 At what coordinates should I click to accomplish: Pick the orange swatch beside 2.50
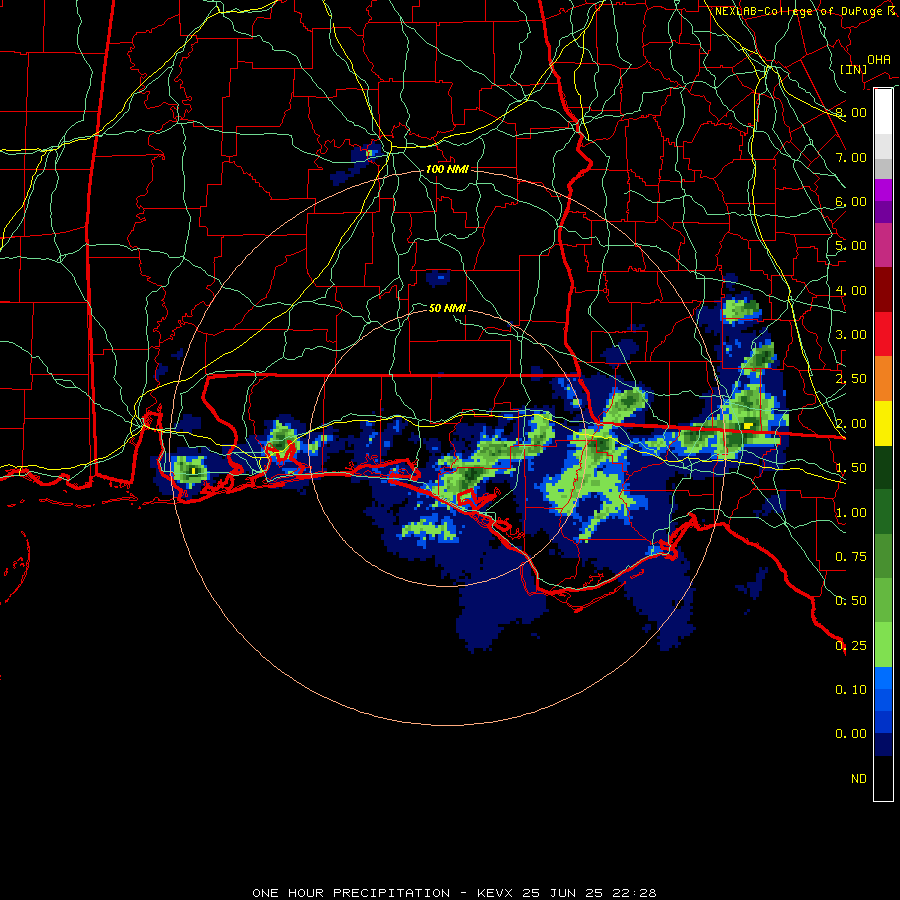coord(883,378)
